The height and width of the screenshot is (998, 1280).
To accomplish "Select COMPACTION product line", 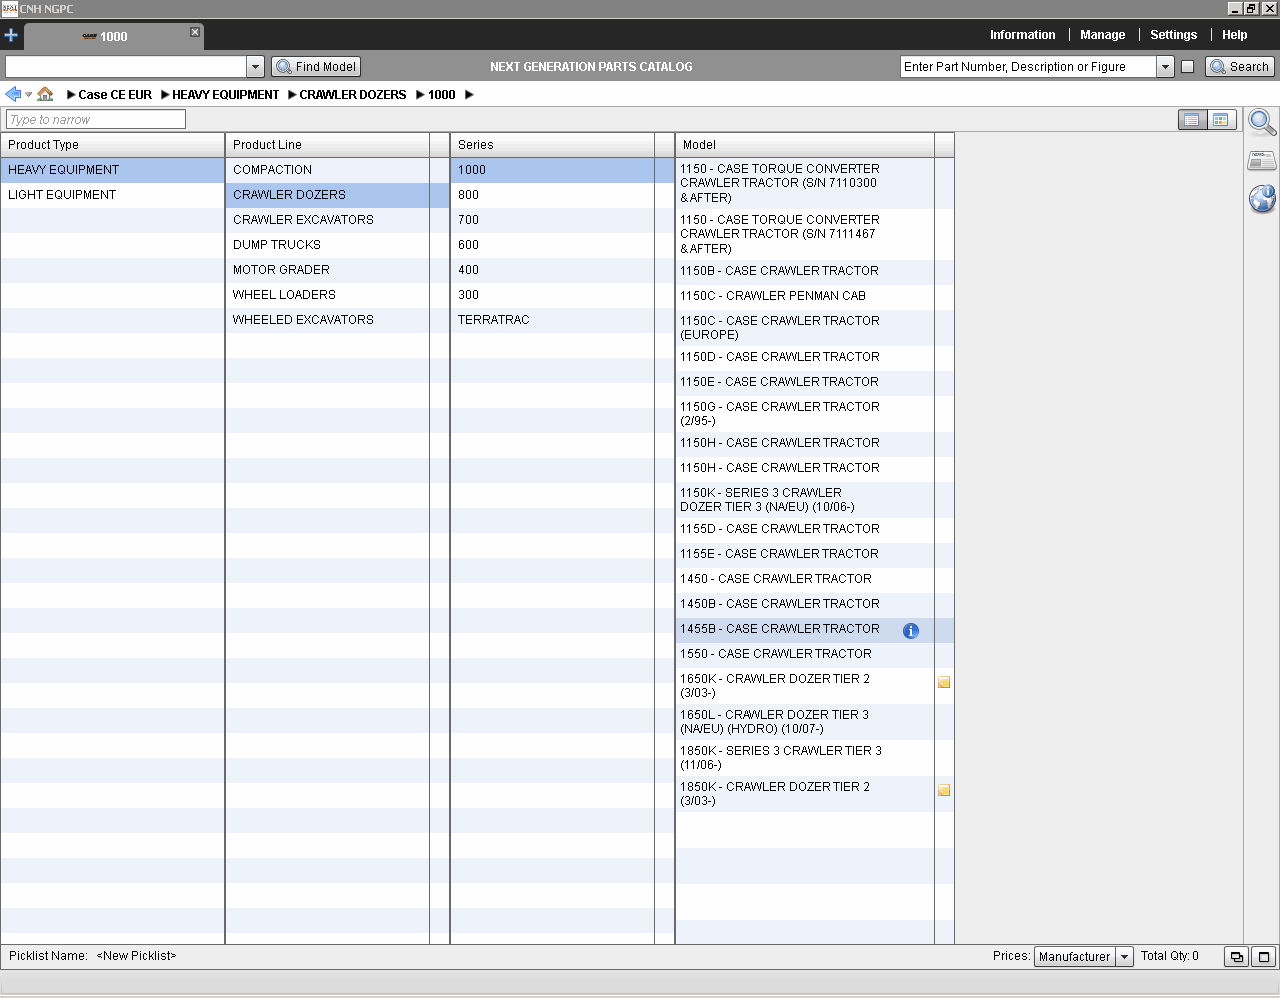I will (337, 170).
